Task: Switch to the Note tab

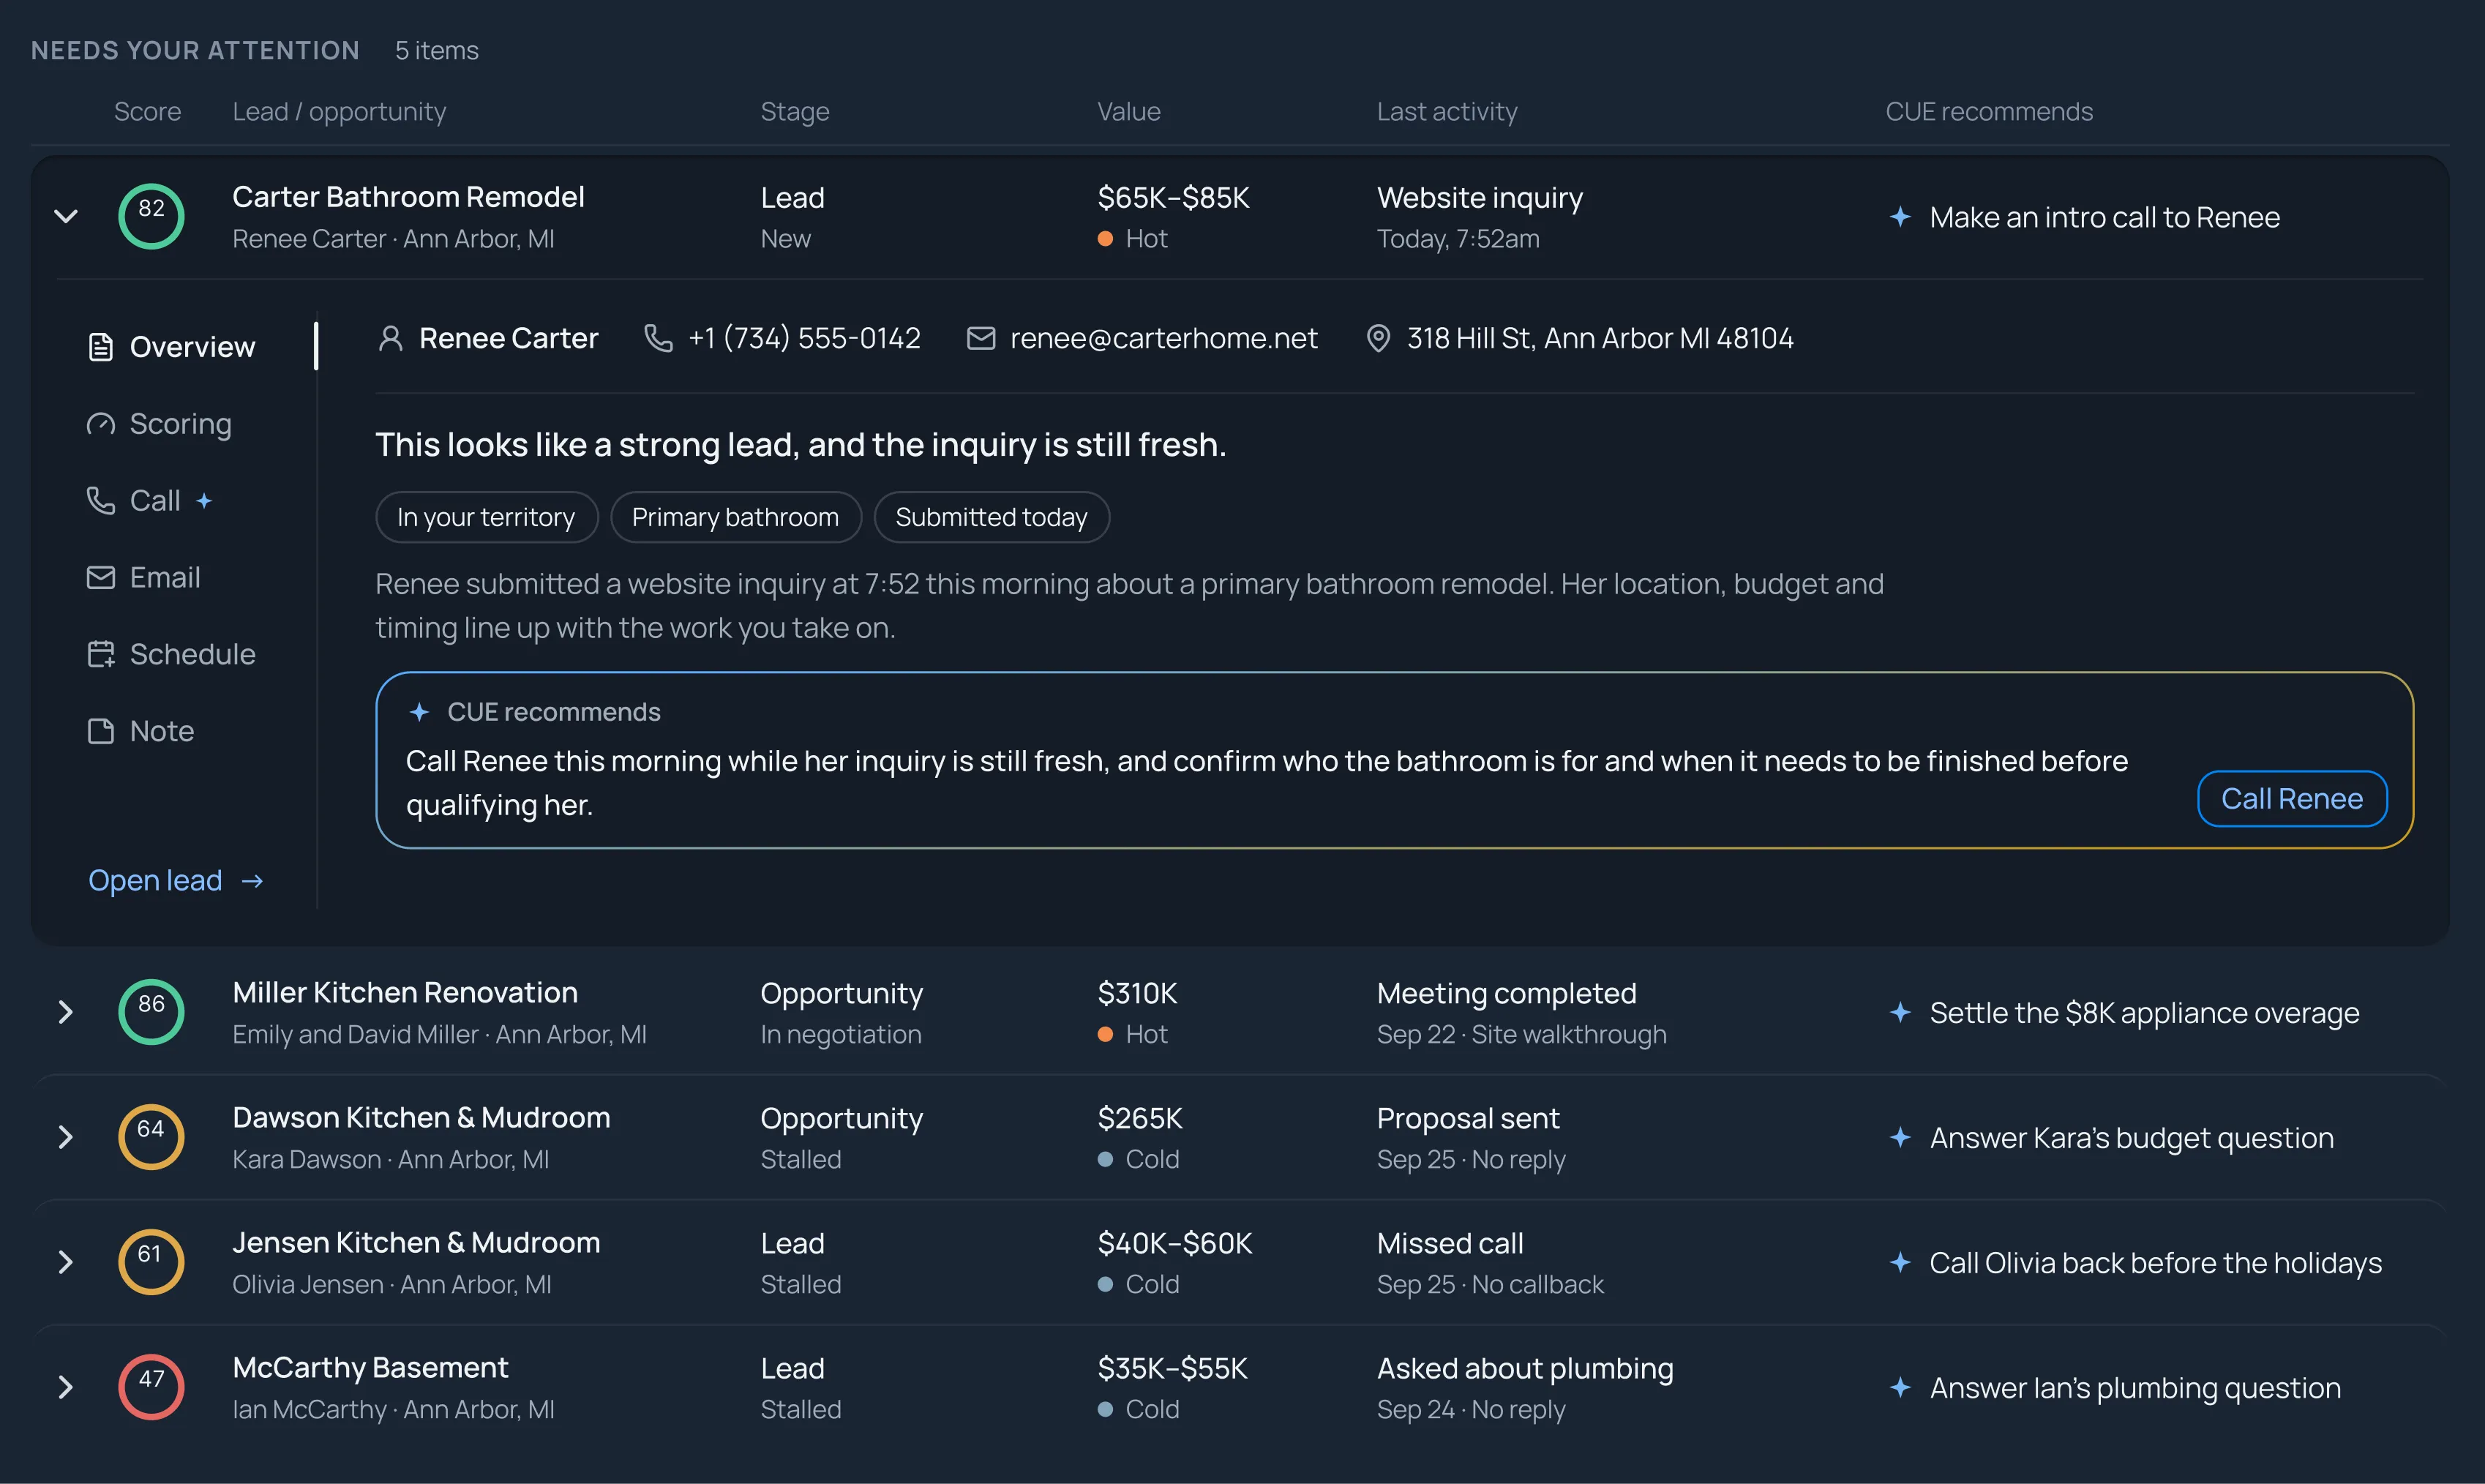Action: pyautogui.click(x=141, y=732)
